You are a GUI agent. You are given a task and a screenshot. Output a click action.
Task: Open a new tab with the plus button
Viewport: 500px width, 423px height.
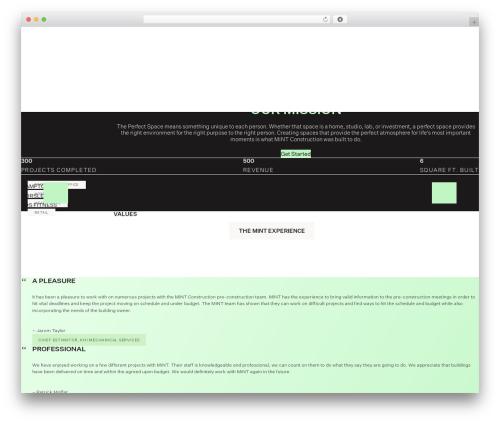coord(474,22)
